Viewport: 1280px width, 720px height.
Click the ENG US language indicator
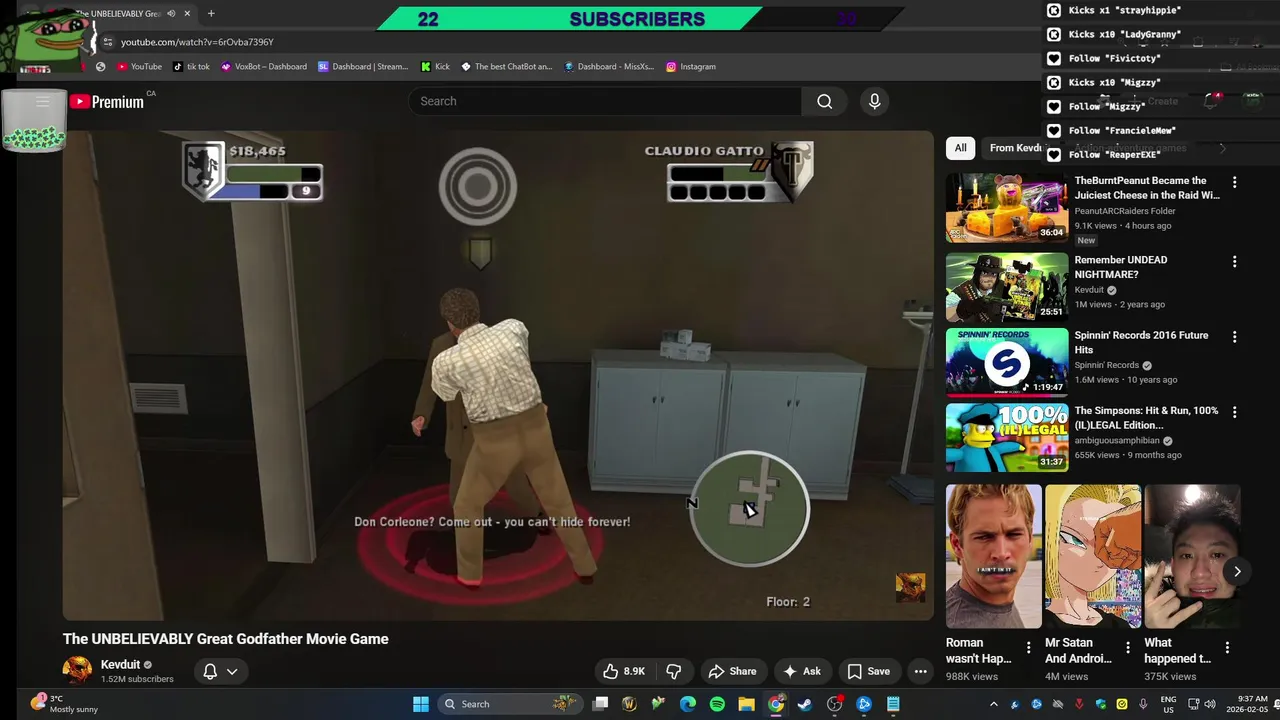pos(1168,704)
